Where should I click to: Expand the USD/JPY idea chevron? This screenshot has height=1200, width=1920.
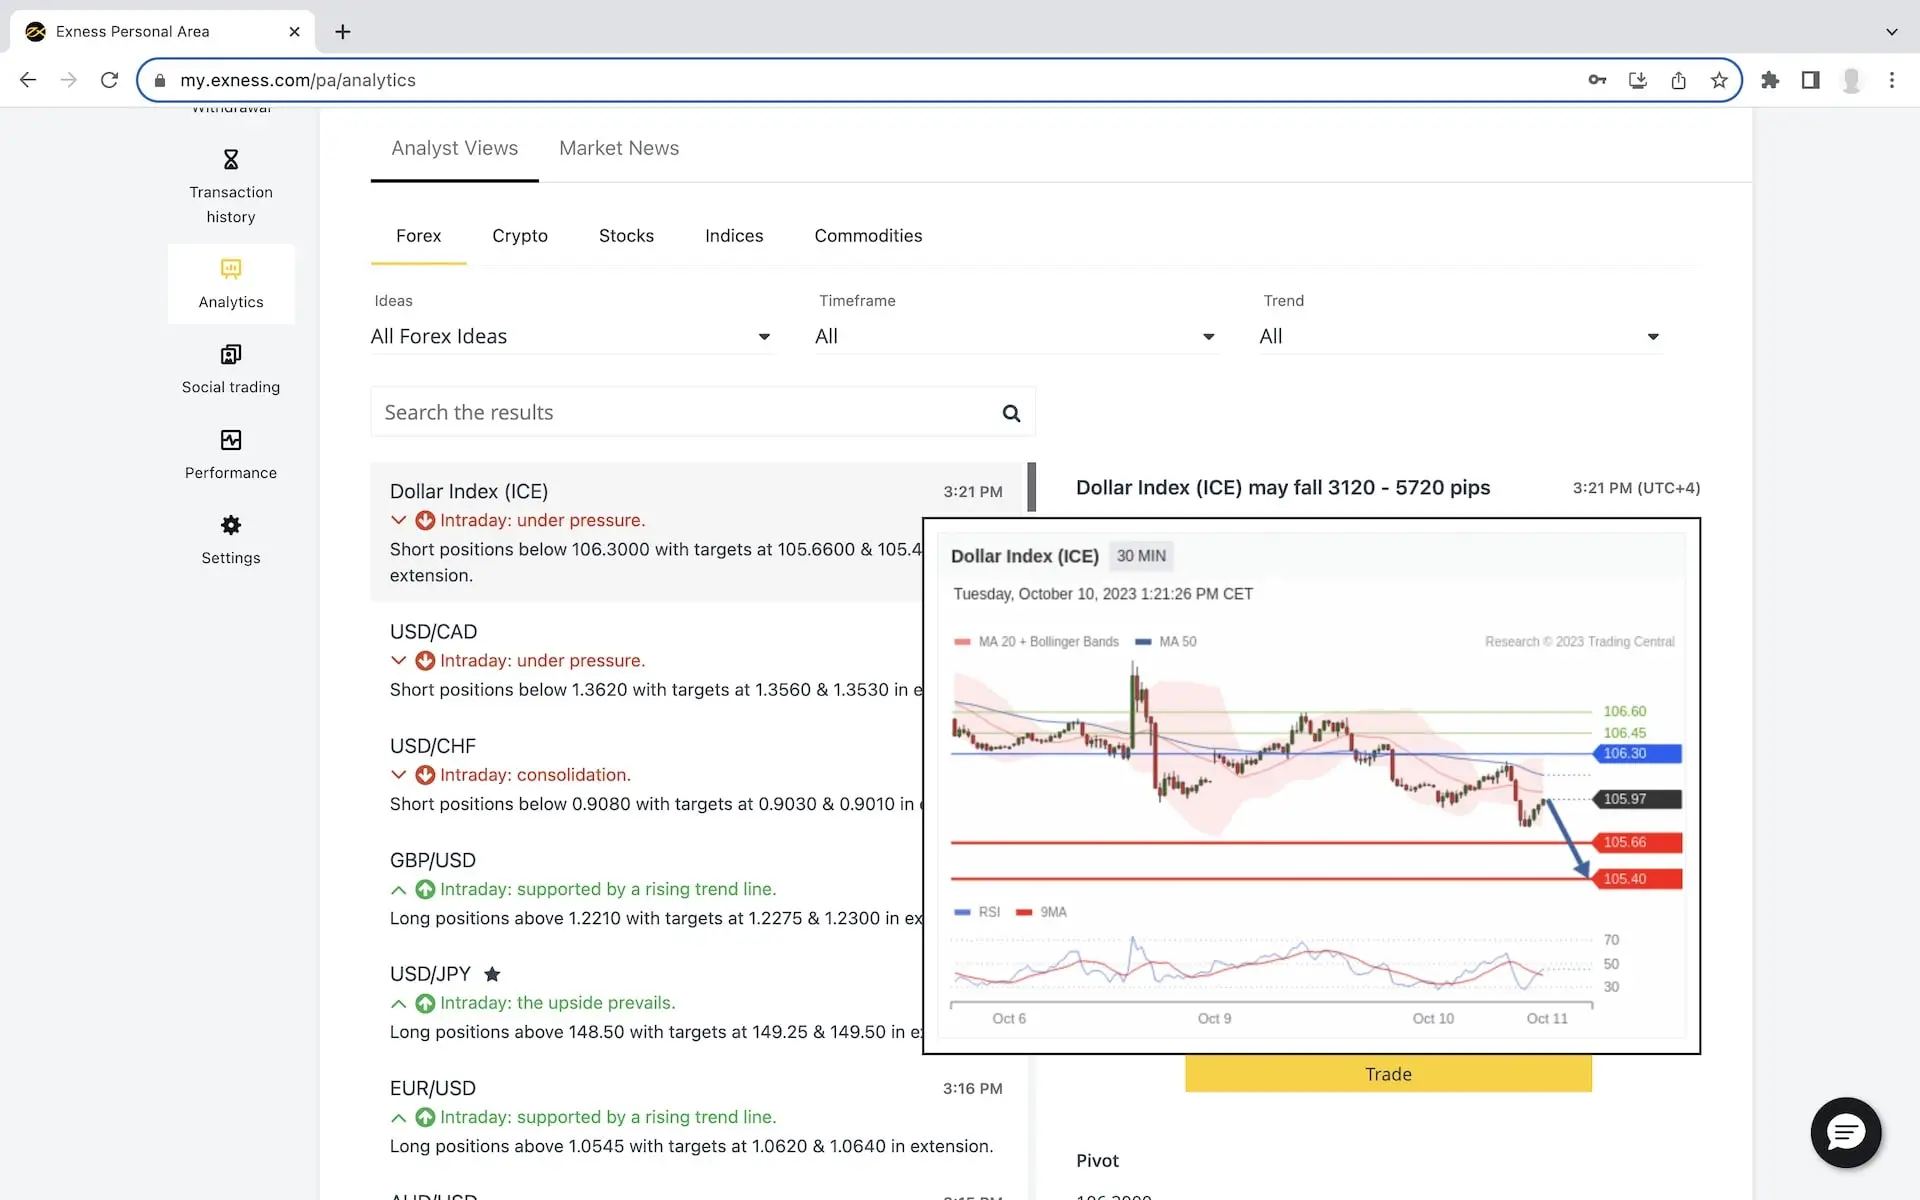point(398,1003)
